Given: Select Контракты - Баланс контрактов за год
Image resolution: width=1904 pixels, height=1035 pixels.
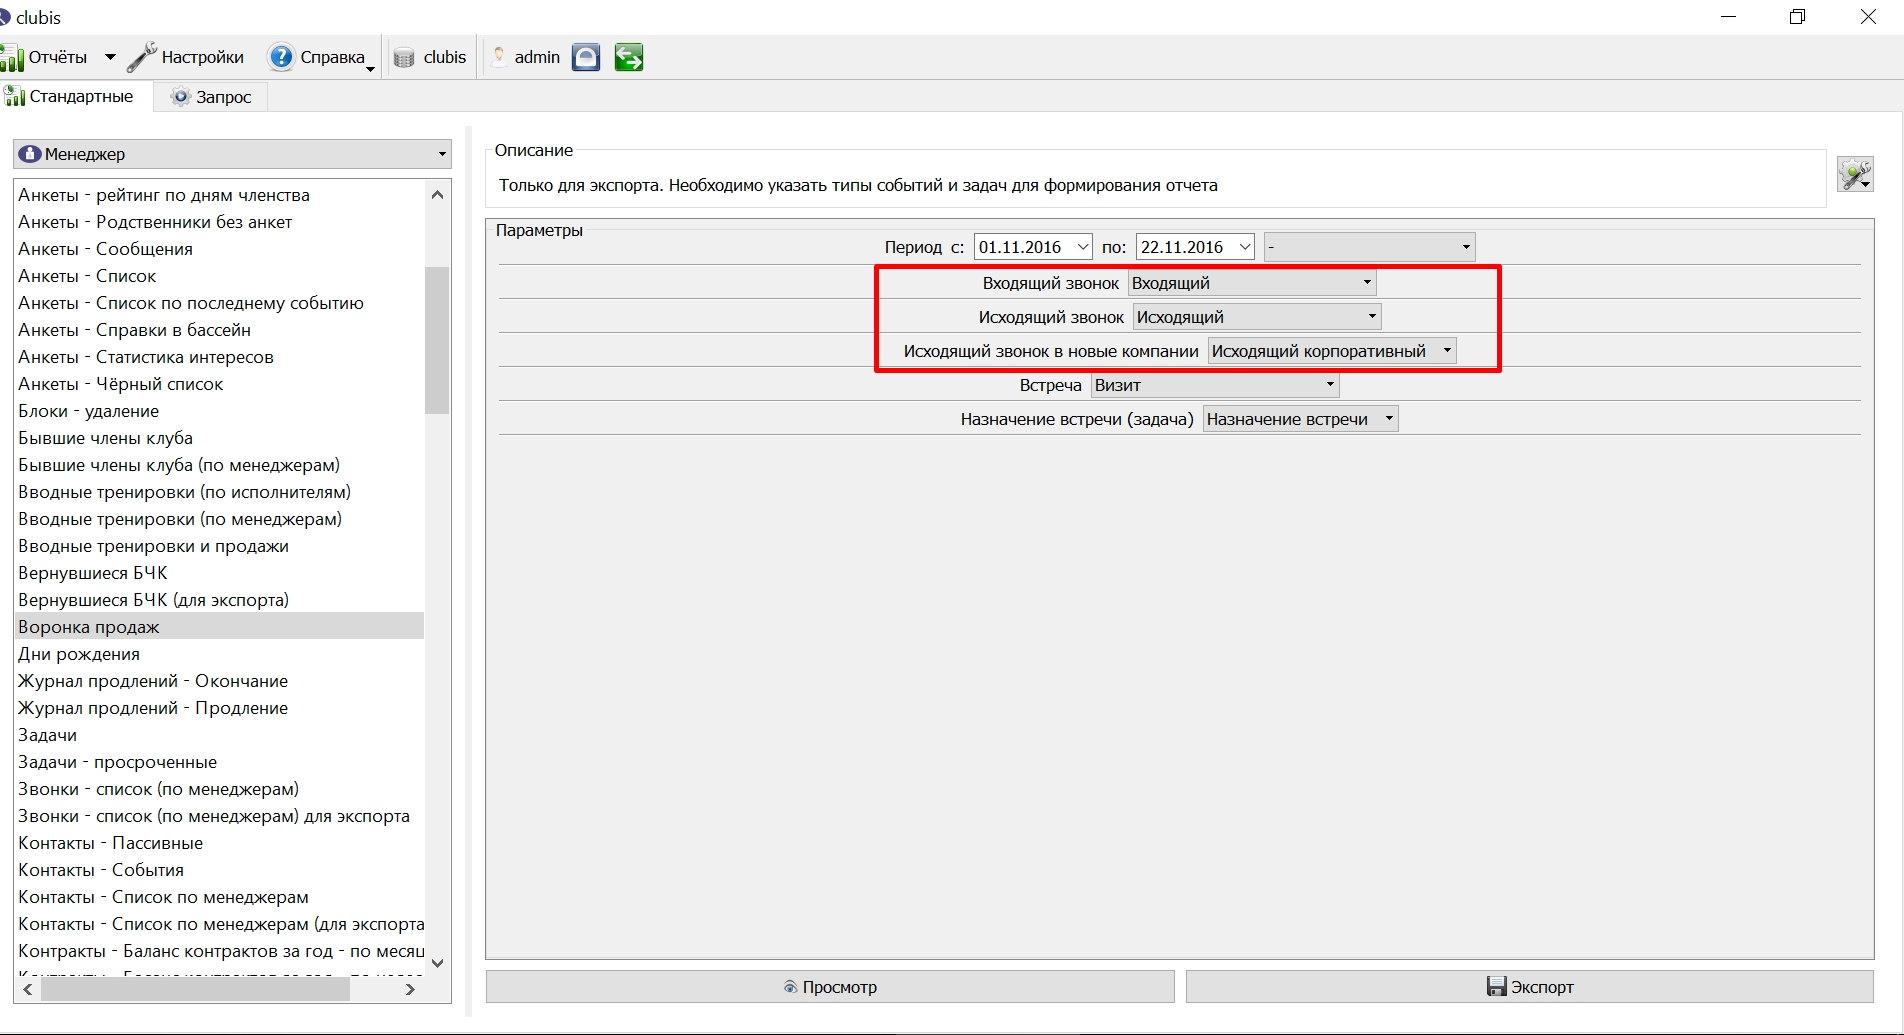Looking at the screenshot, I should tap(220, 951).
